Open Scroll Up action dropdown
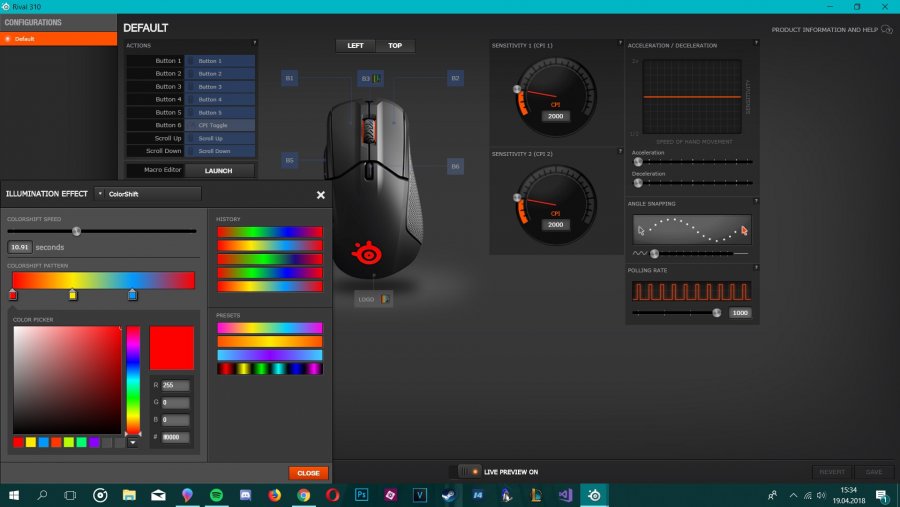The width and height of the screenshot is (900, 507). (x=220, y=138)
